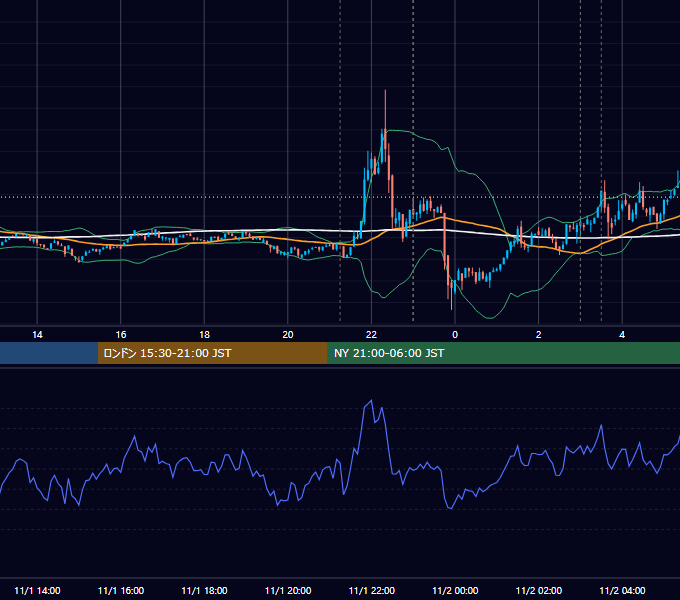Click the 11/1 18:00 time label
Image resolution: width=680 pixels, height=600 pixels.
click(x=204, y=590)
